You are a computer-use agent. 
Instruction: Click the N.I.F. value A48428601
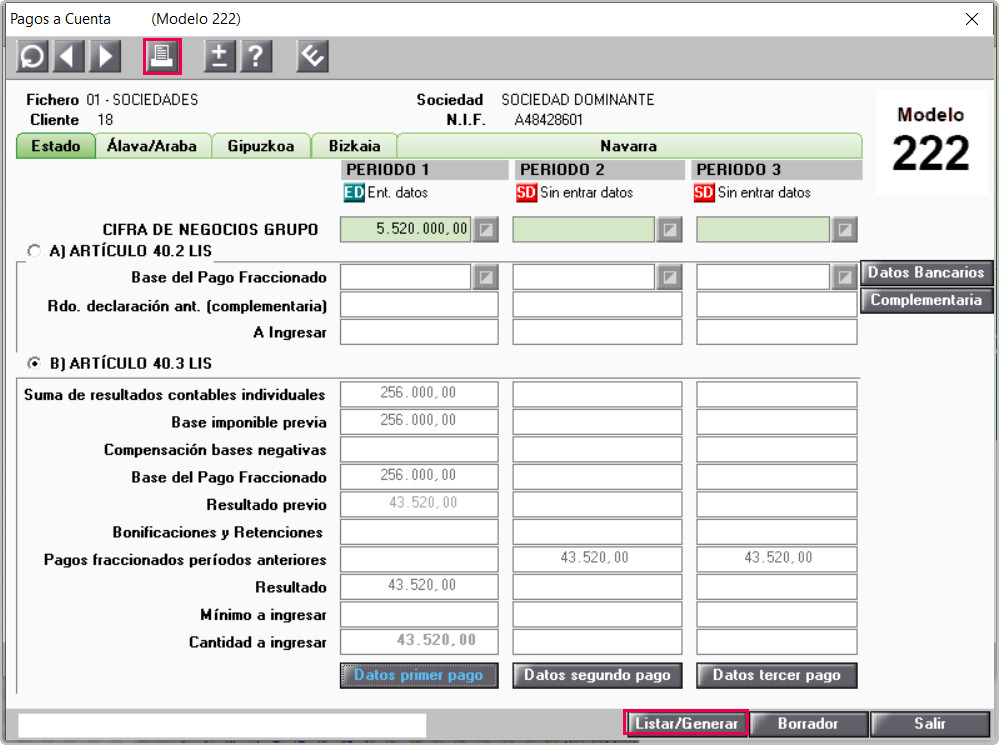[x=549, y=120]
